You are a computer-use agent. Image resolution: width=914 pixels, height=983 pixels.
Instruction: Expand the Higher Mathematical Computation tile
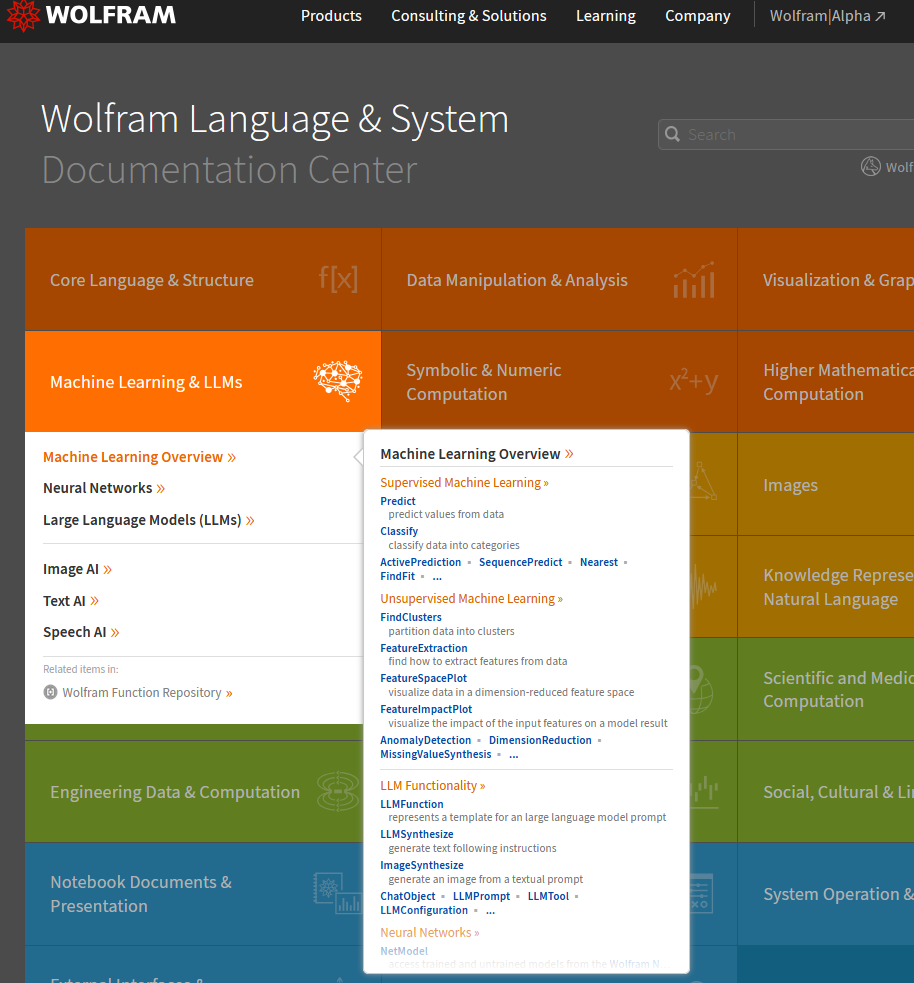826,382
